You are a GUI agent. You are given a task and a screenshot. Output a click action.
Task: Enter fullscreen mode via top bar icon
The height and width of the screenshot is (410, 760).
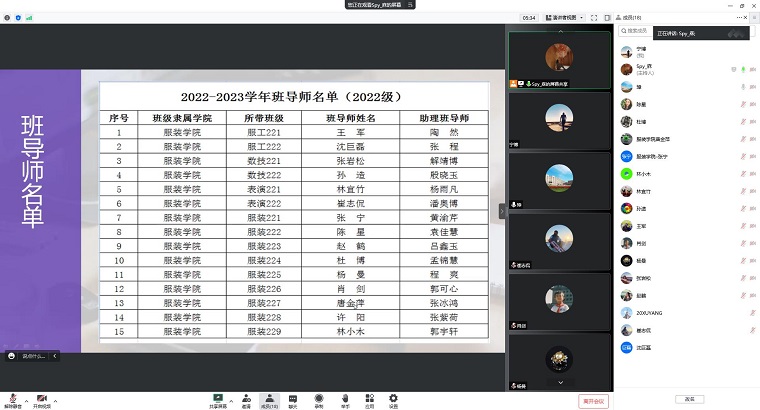(x=594, y=17)
